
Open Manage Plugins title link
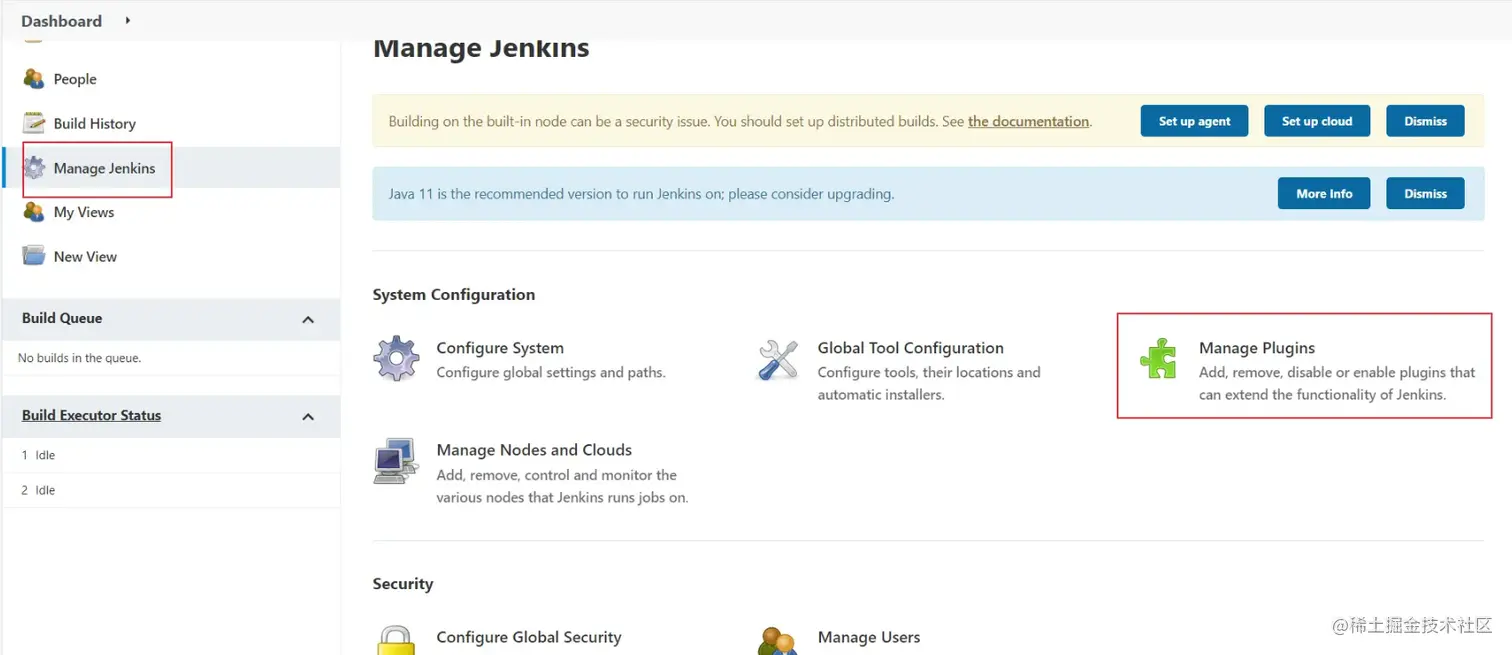(1257, 348)
